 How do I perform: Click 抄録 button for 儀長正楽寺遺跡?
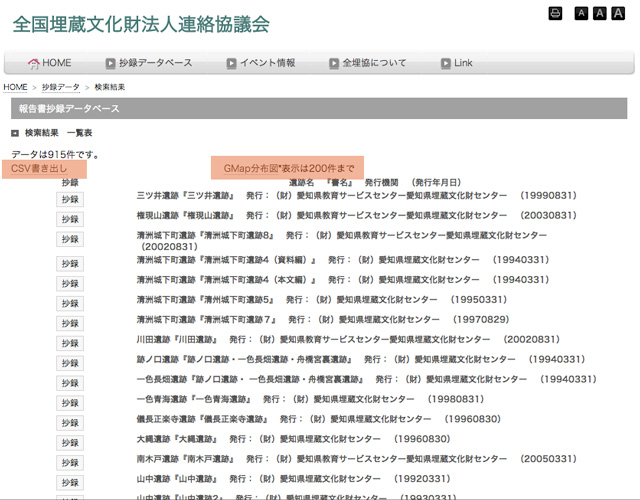click(70, 423)
